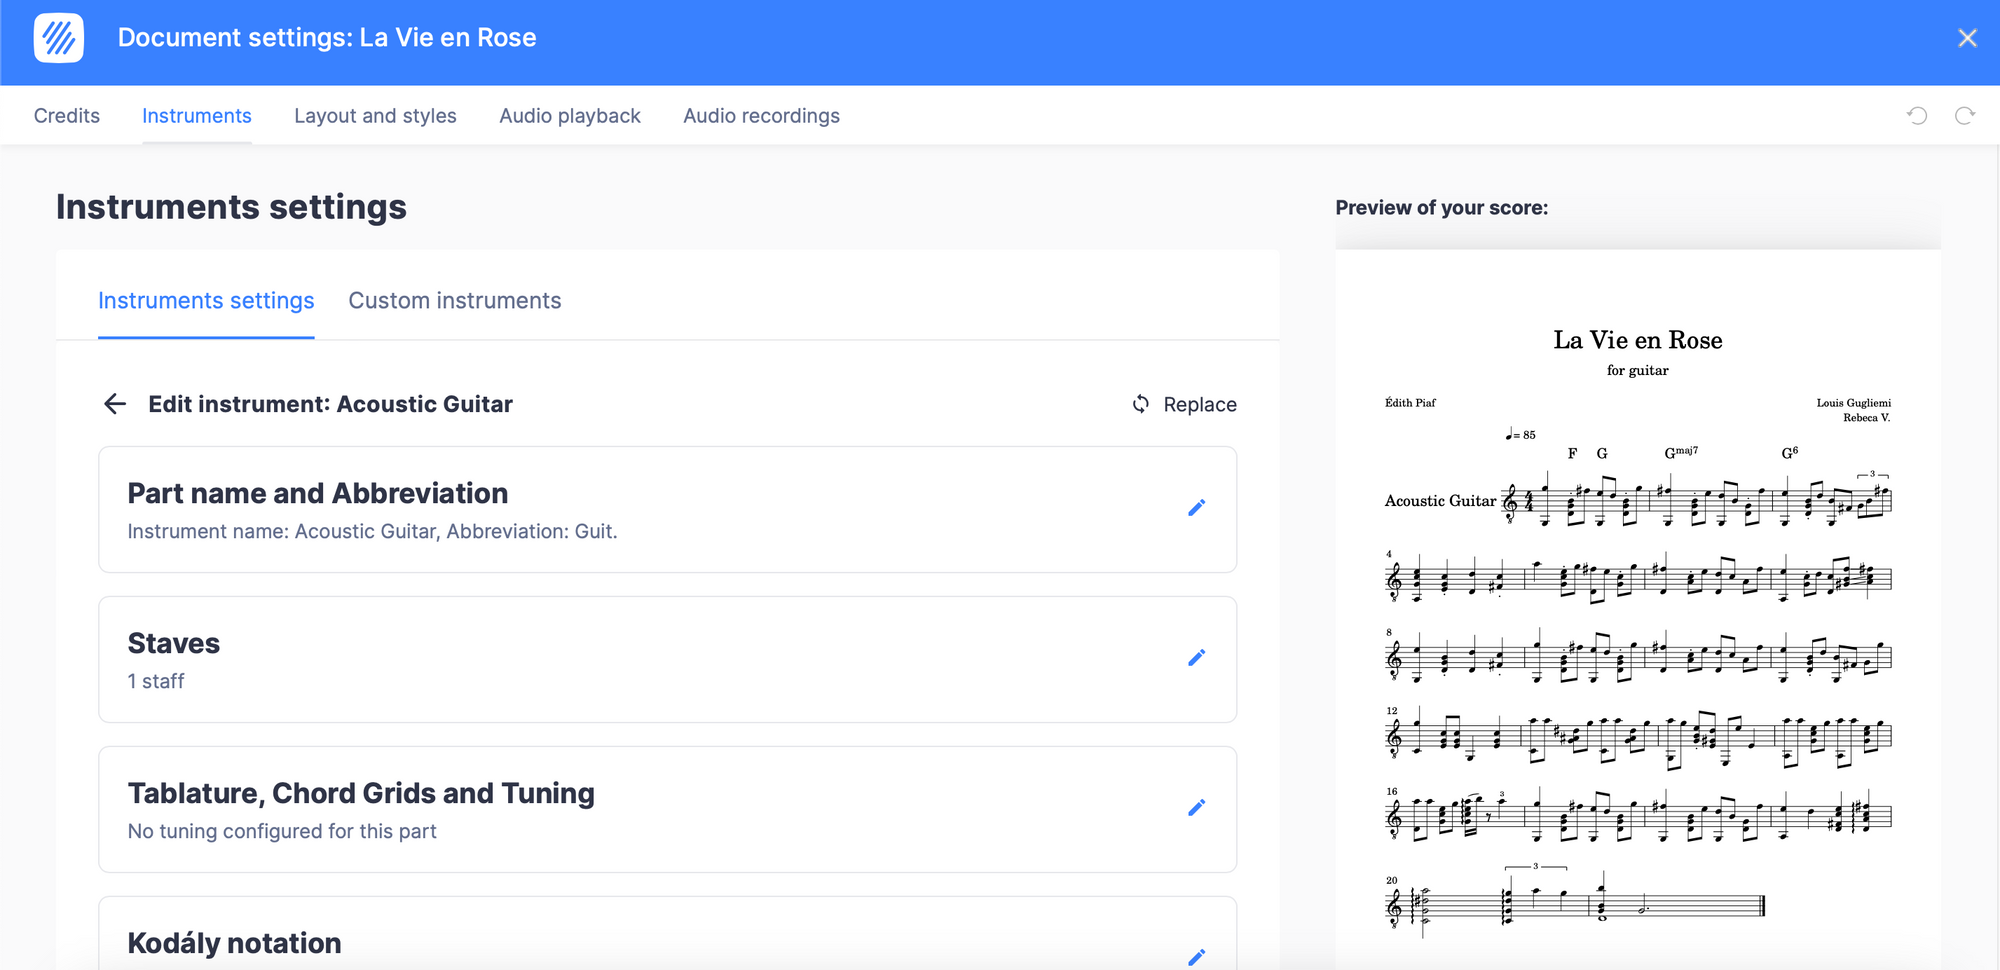Click the Replace instrument refresh icon
The width and height of the screenshot is (2000, 970).
point(1141,404)
